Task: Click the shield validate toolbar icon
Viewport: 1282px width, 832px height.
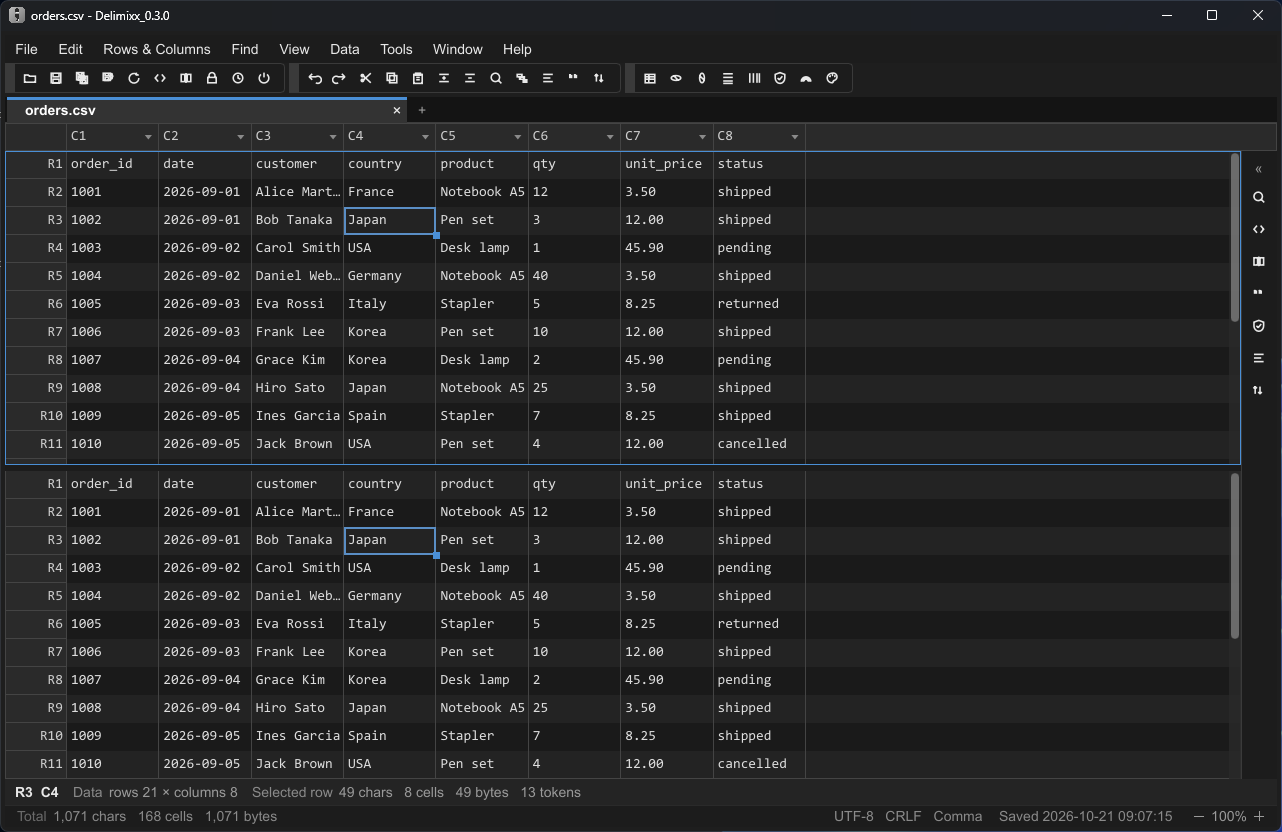Action: (780, 78)
